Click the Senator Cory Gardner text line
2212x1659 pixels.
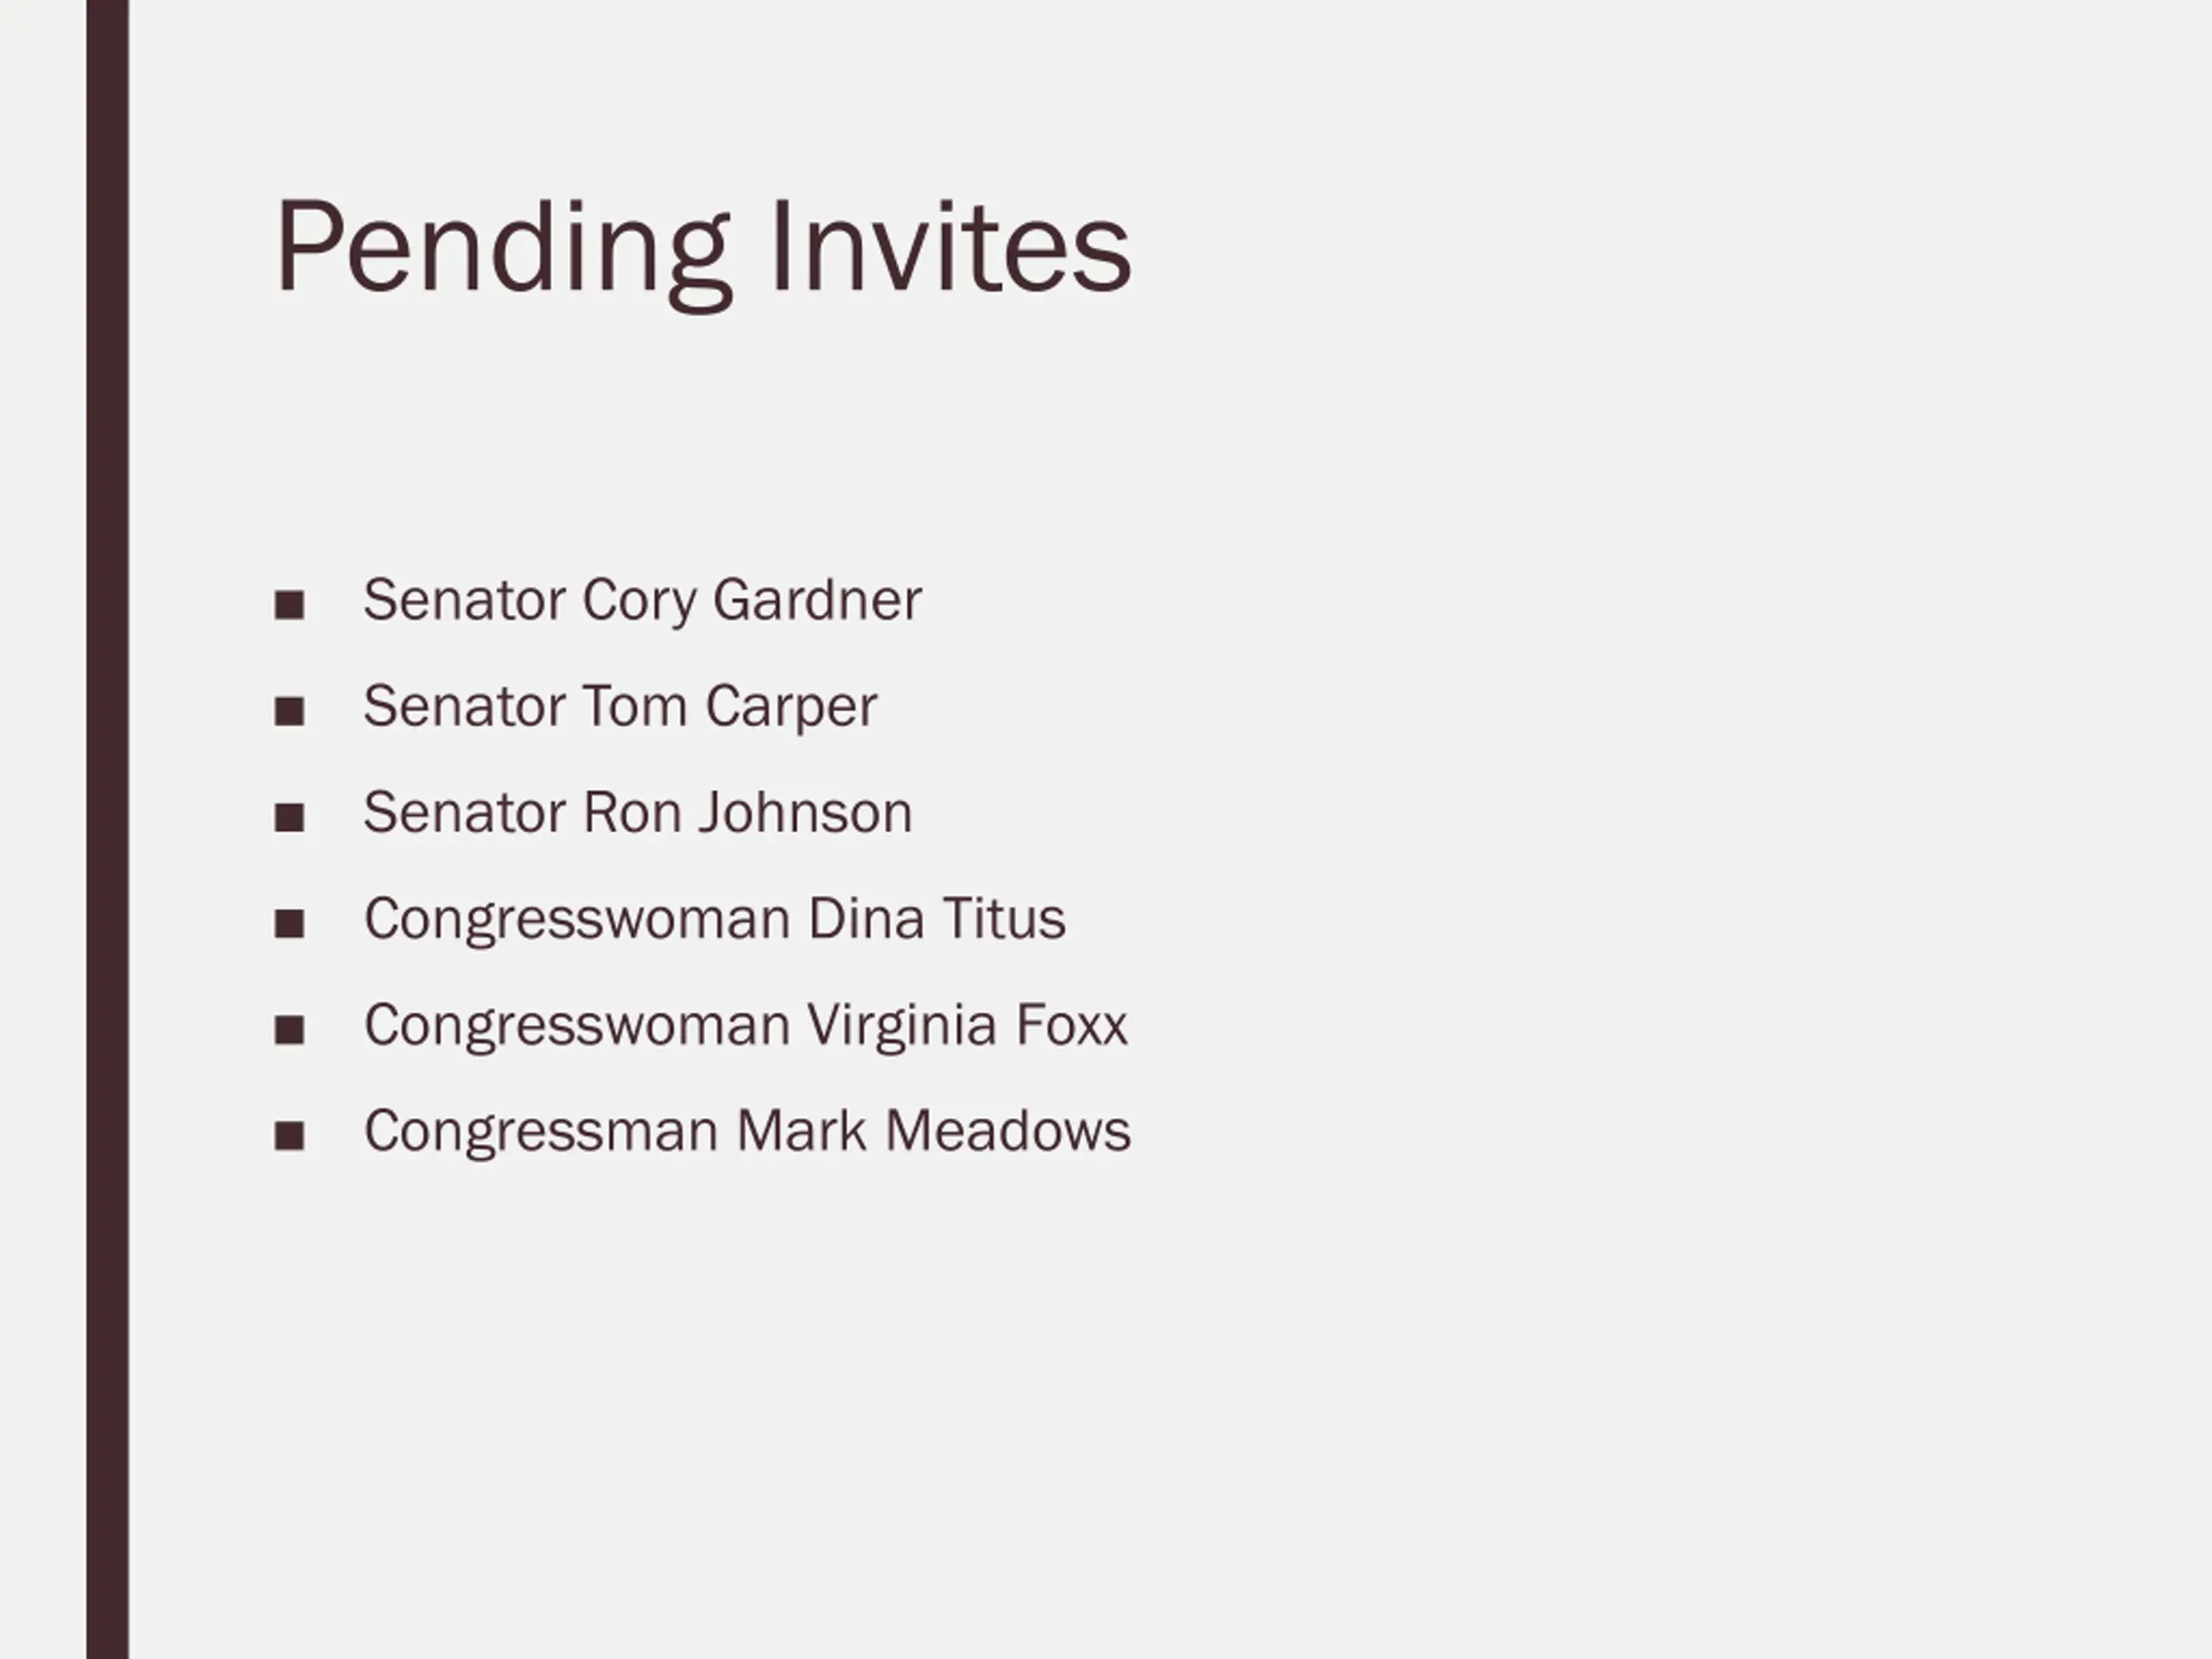coord(642,601)
